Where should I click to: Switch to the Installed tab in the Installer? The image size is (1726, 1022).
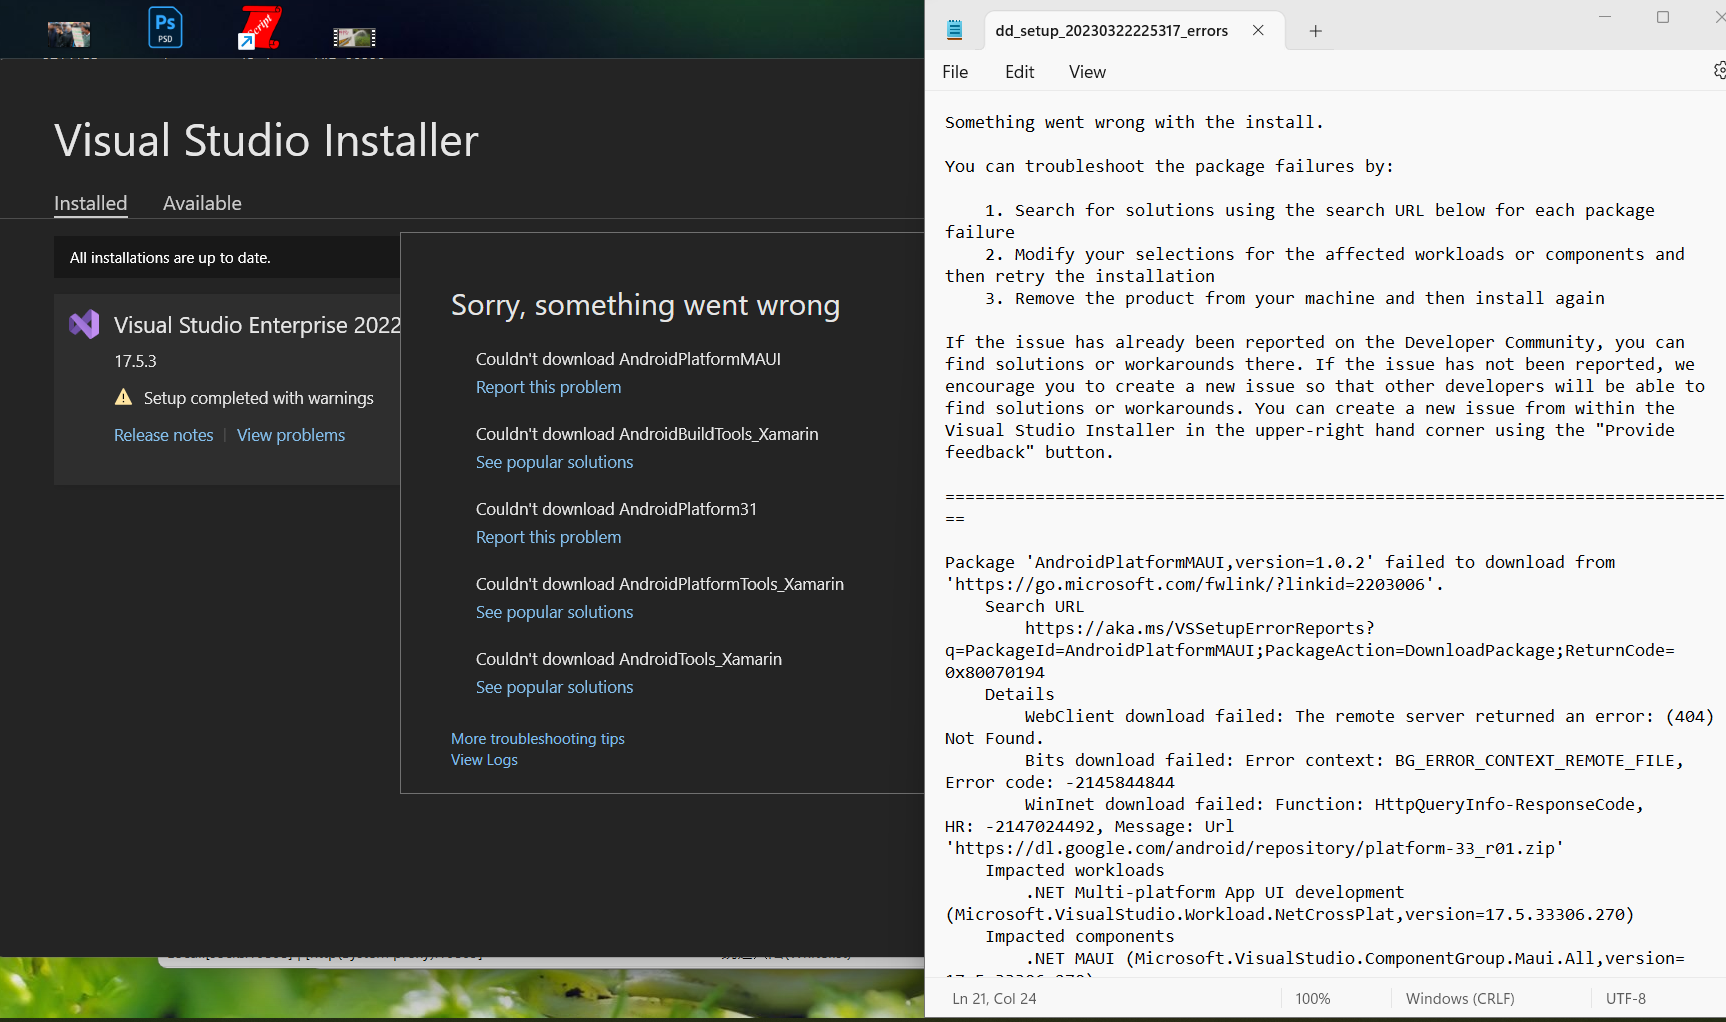pos(90,203)
